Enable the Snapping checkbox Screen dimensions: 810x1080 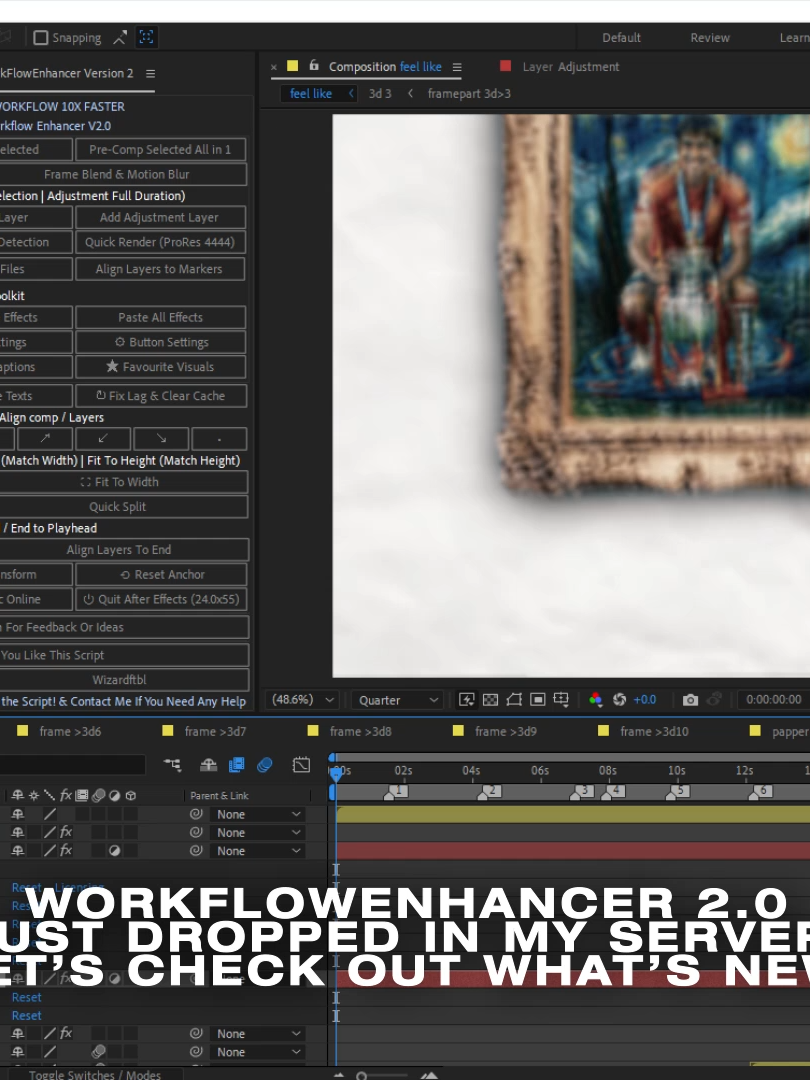point(41,37)
